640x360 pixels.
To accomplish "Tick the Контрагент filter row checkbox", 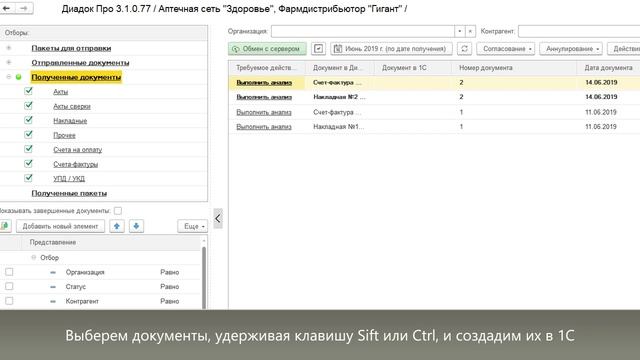I will point(9,301).
